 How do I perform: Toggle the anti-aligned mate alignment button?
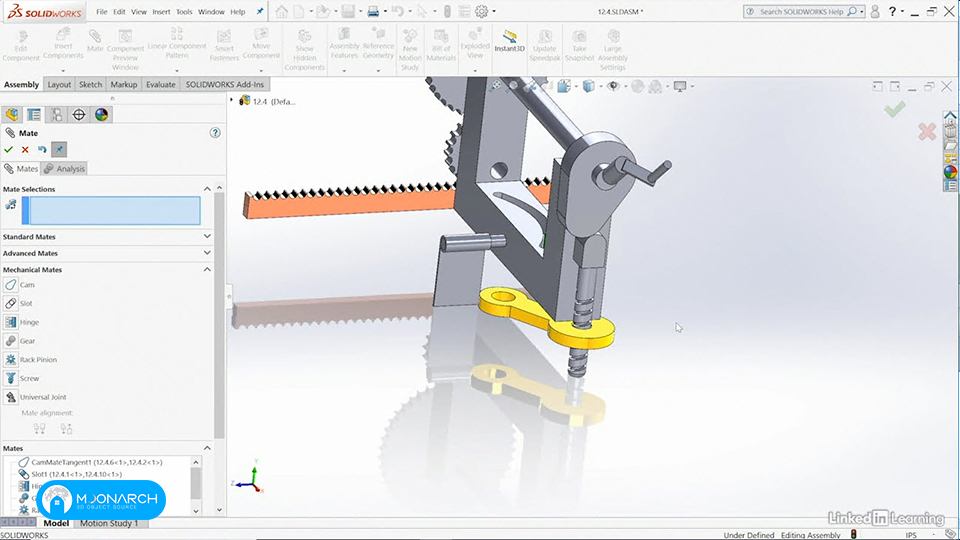66,429
